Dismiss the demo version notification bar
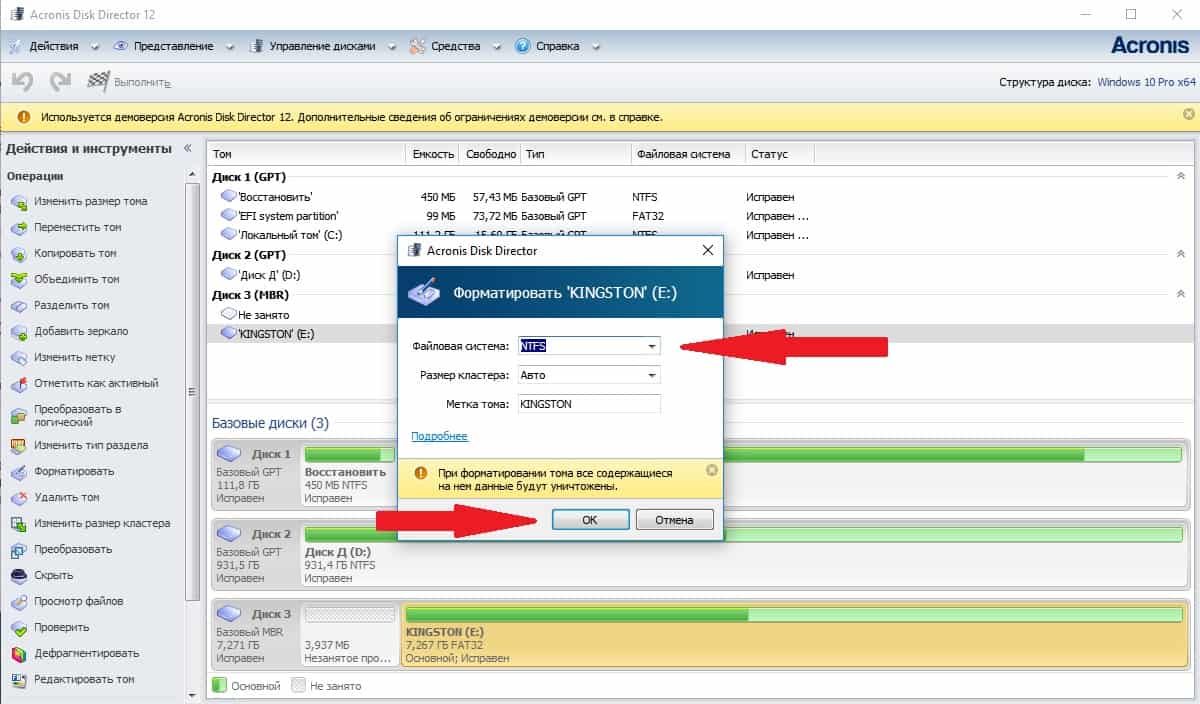Viewport: 1200px width, 704px height. click(1189, 115)
